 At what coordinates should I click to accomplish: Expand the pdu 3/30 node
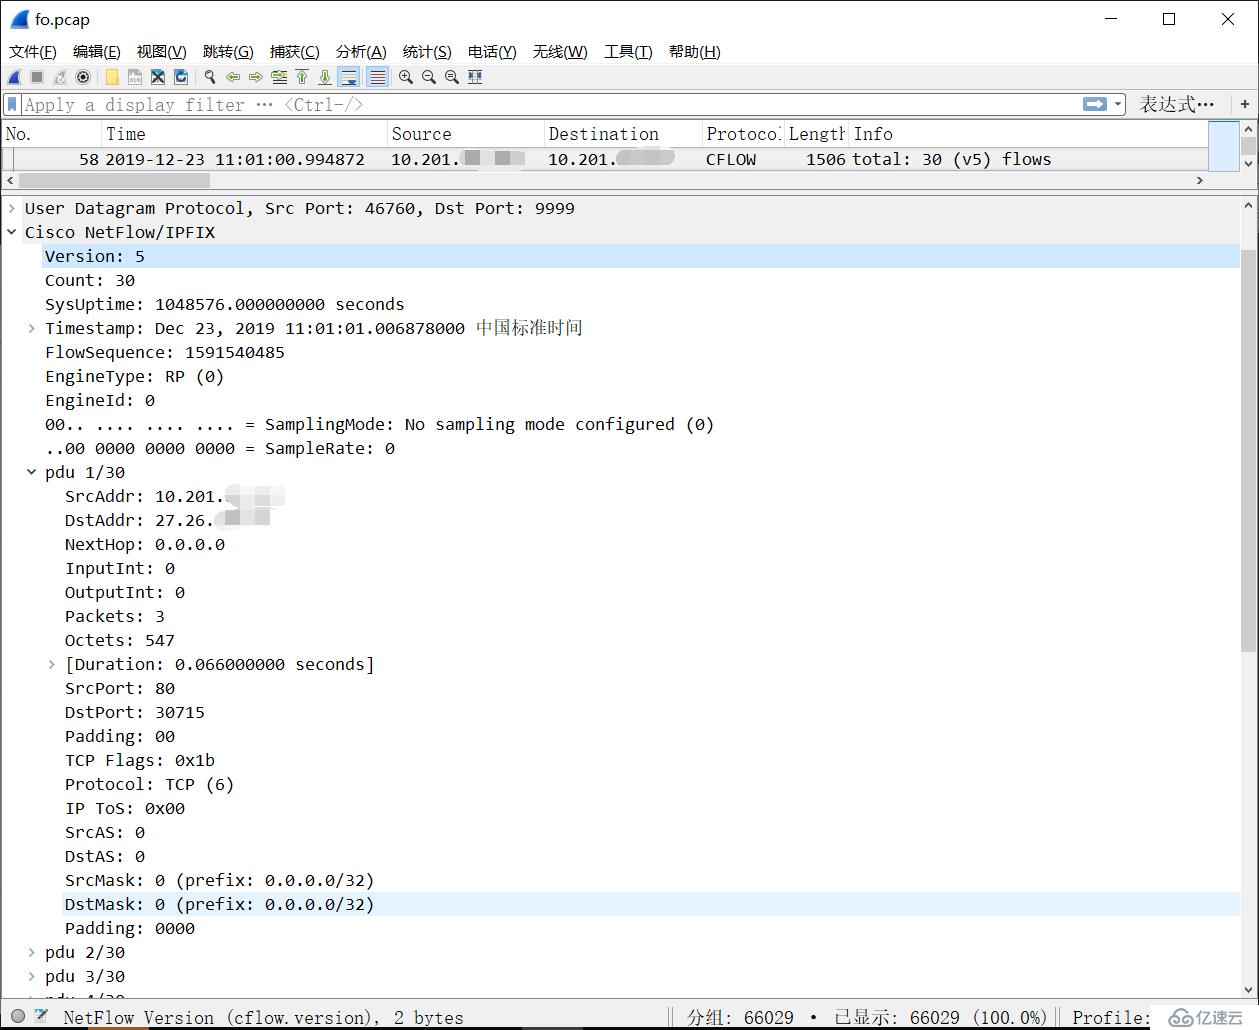click(x=32, y=976)
